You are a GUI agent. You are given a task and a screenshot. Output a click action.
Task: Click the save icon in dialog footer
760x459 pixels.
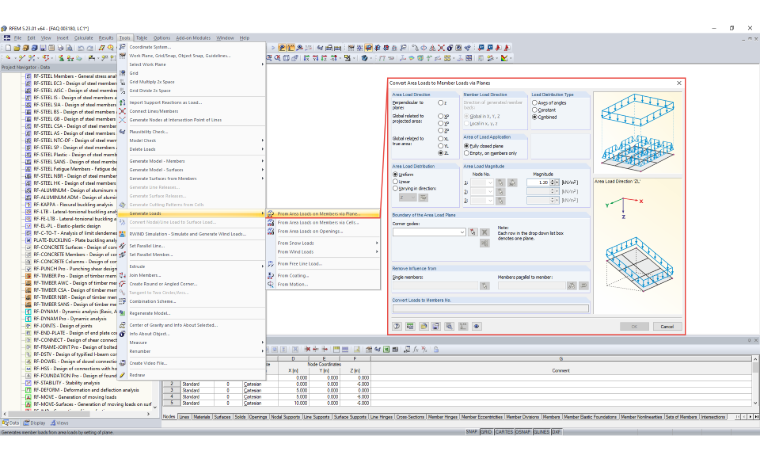(x=436, y=326)
